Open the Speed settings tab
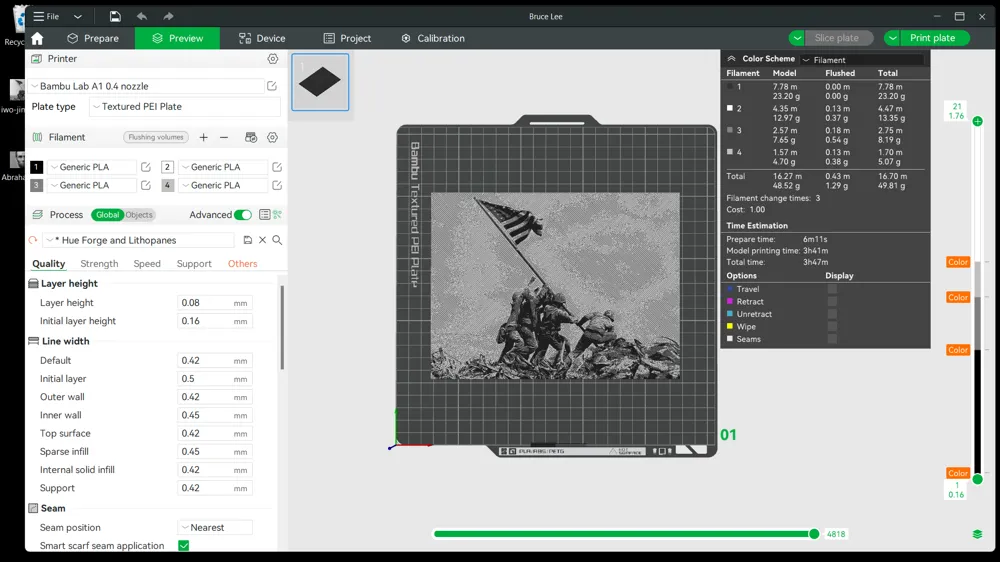The image size is (1000, 562). click(147, 263)
